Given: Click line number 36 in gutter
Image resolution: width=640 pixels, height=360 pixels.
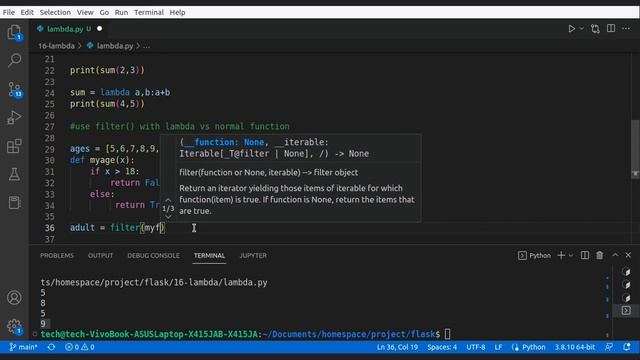Looking at the screenshot, I should 49,228.
